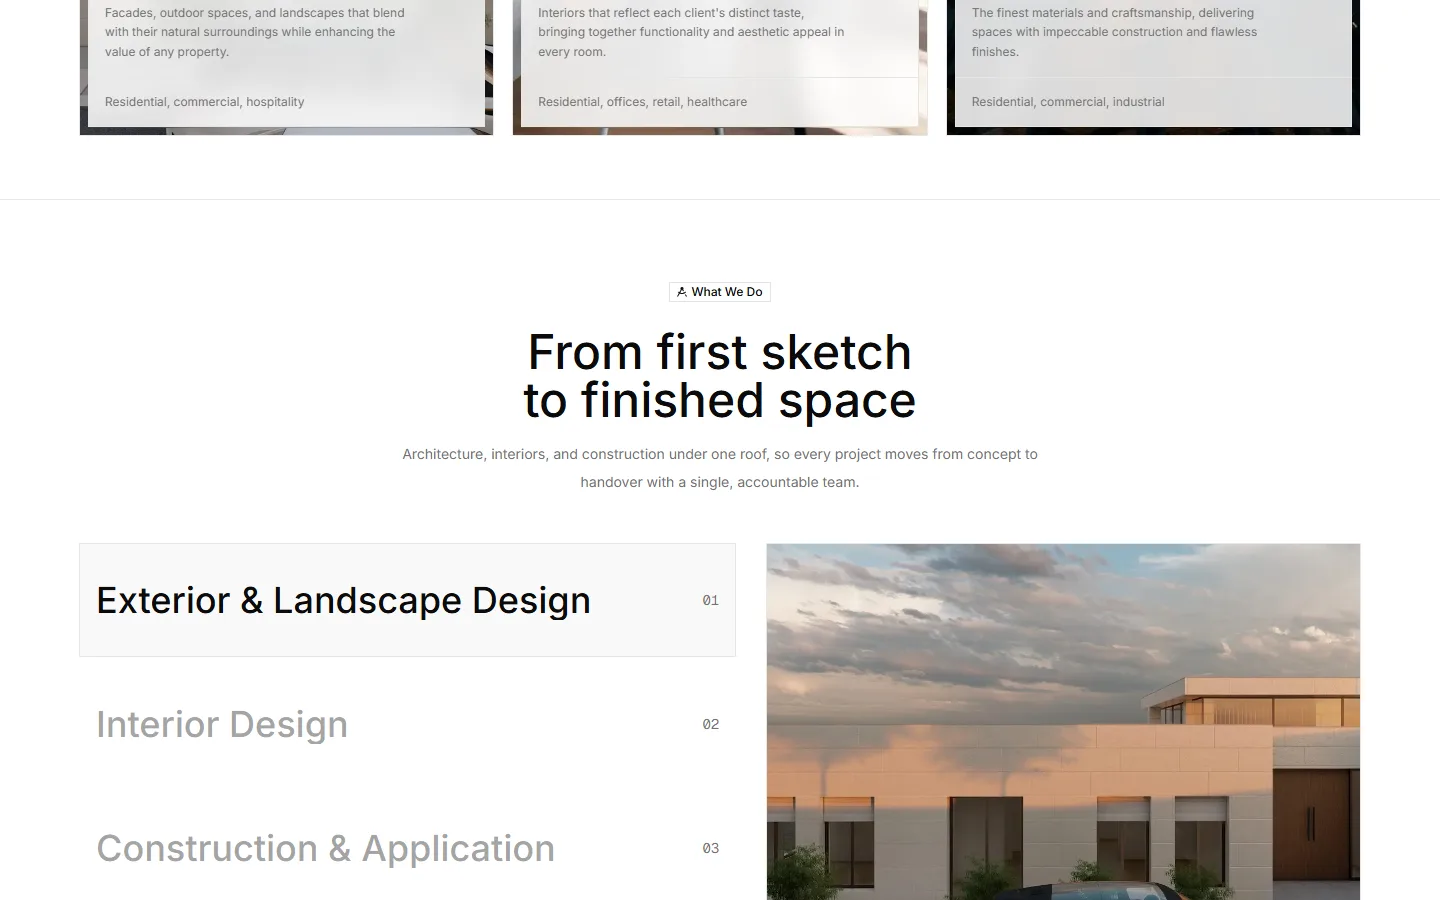Click the number 03 beside Construction & Application

point(711,848)
